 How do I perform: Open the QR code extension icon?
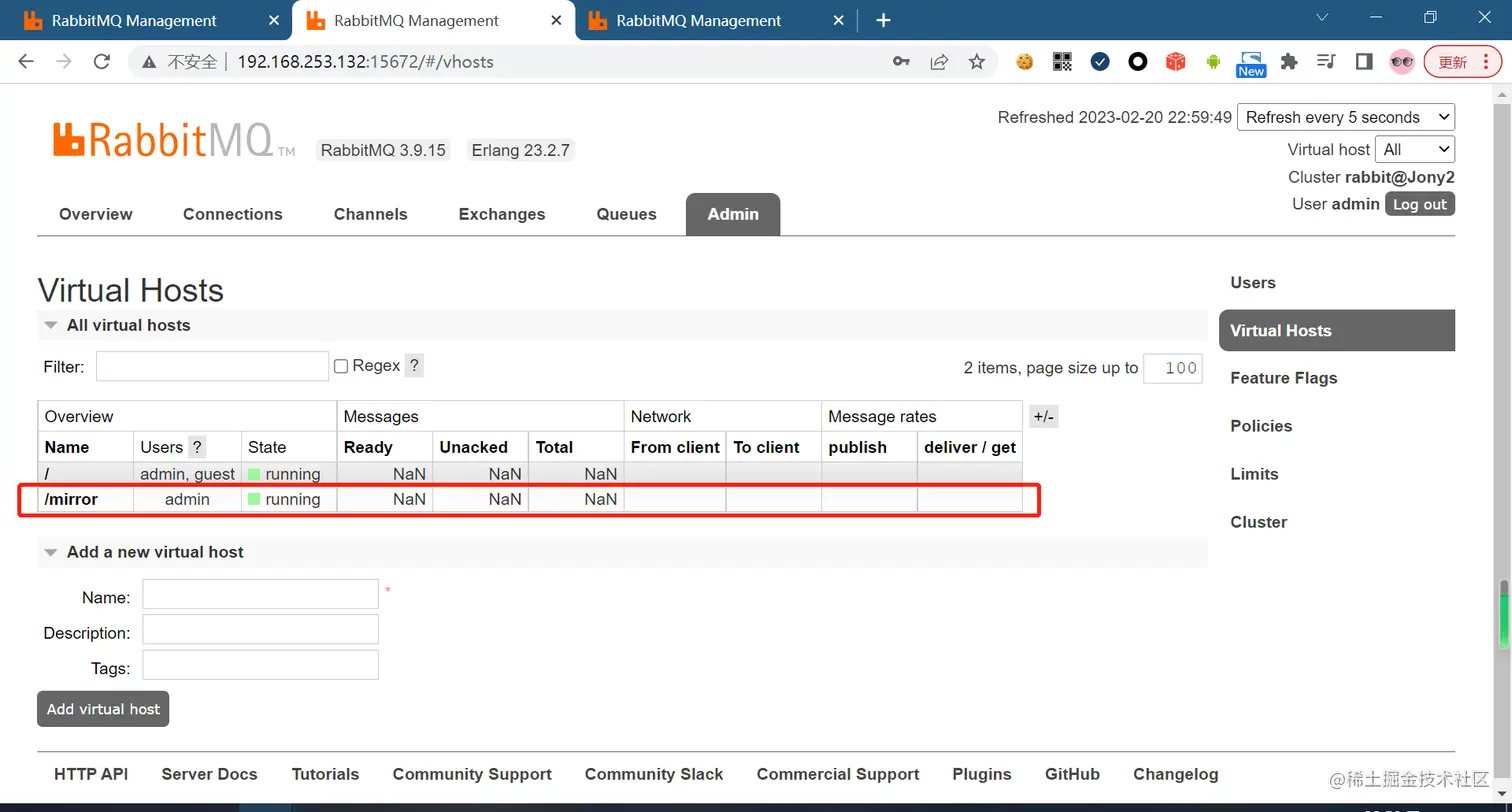coord(1062,62)
